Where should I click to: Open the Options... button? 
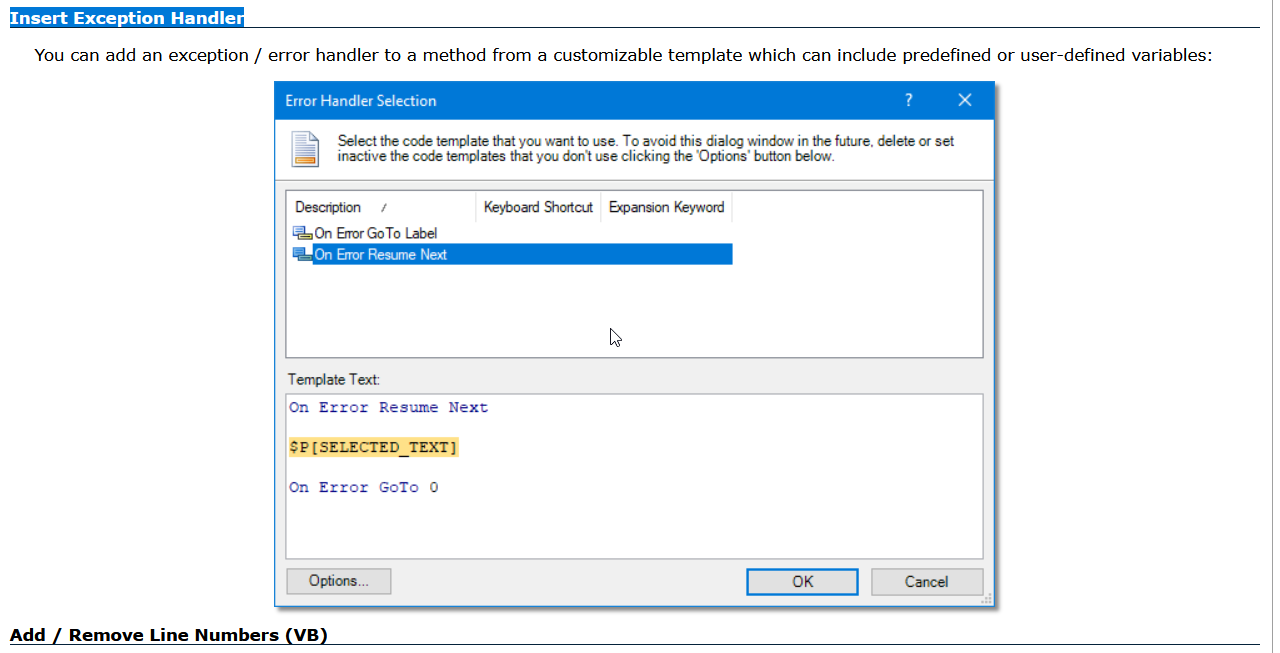coord(338,581)
